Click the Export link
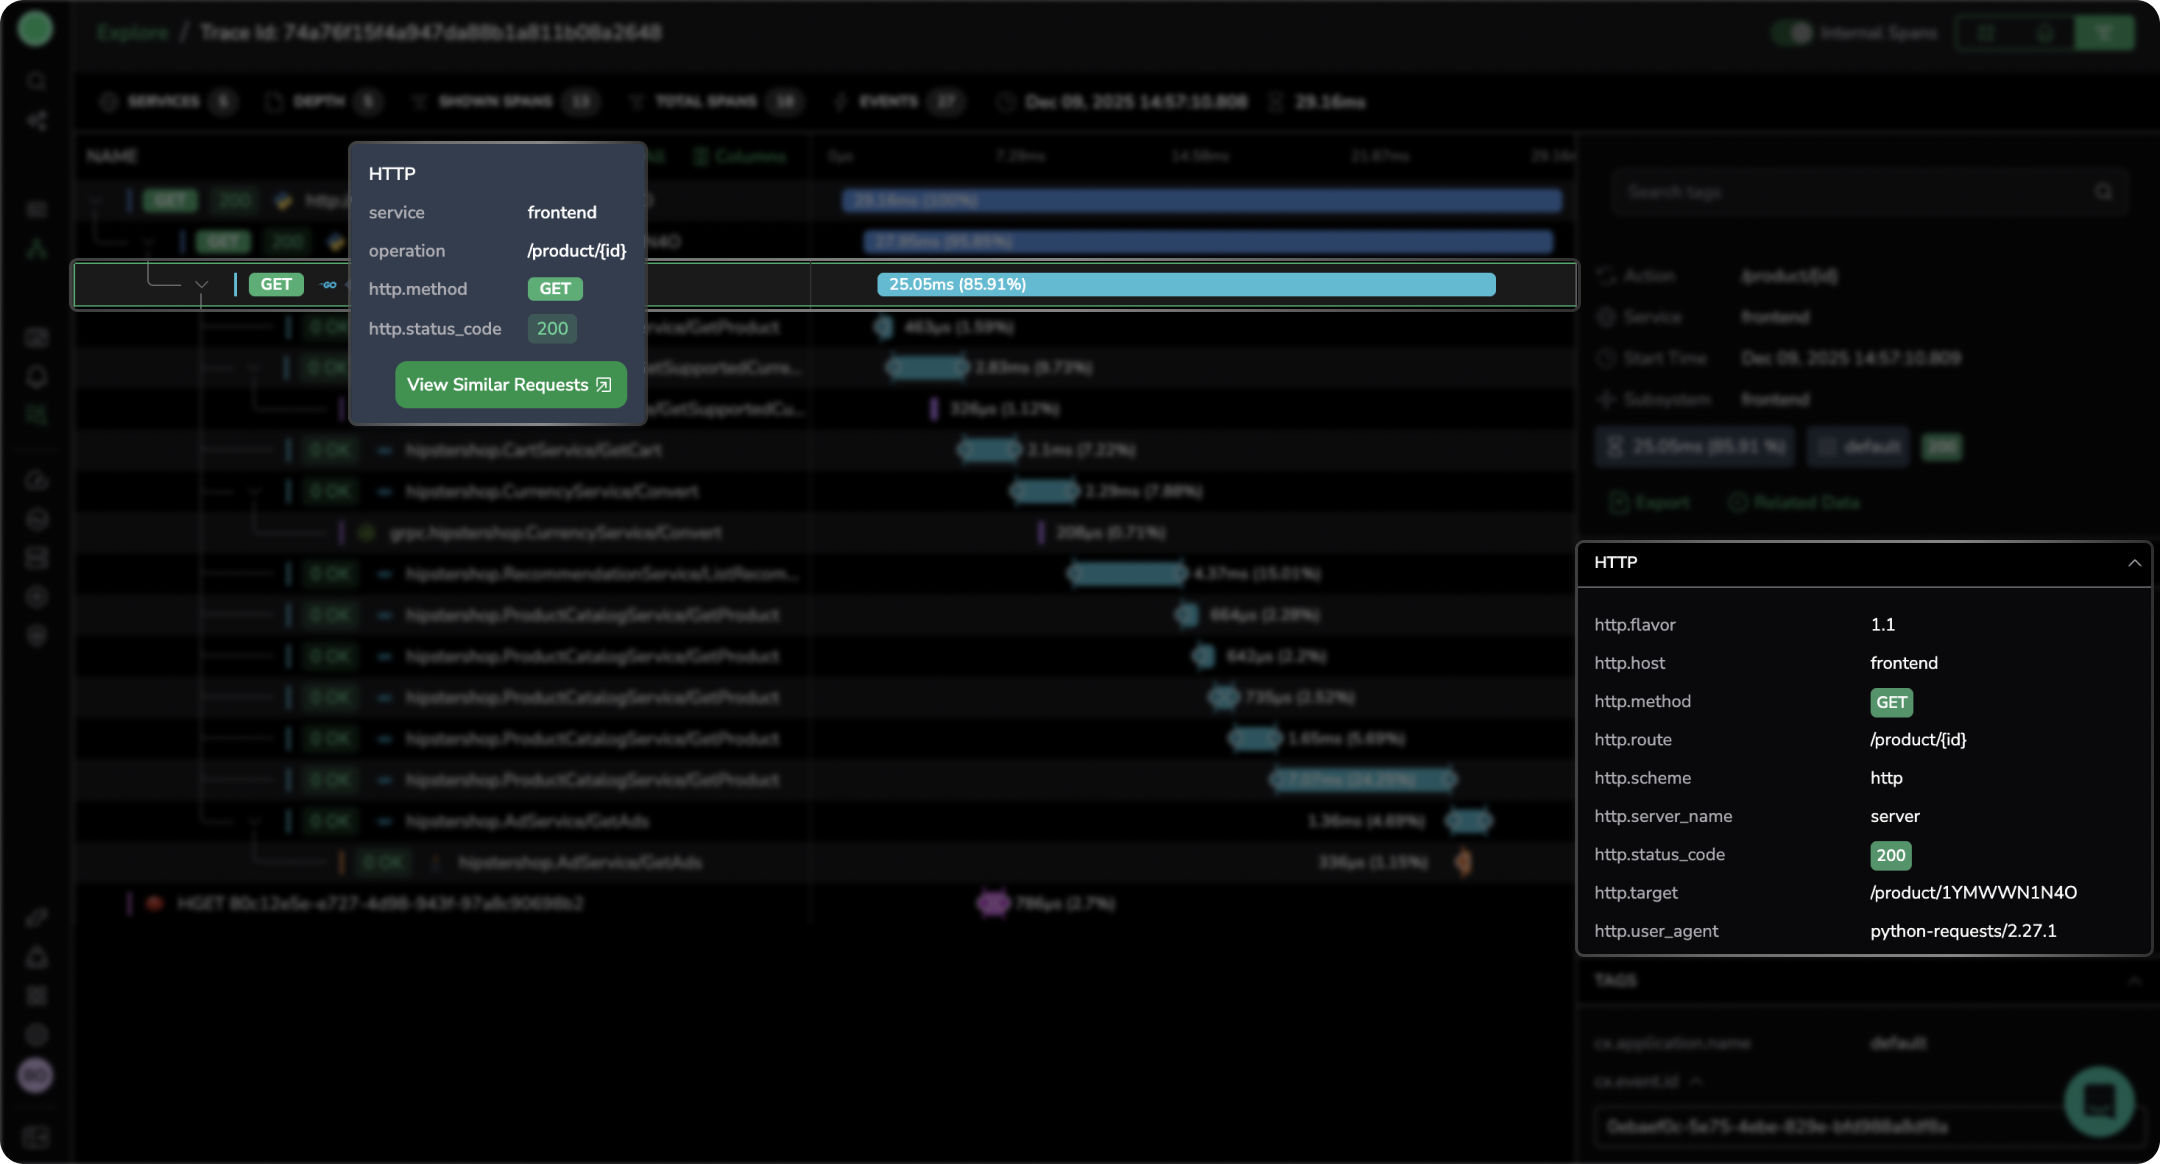 (x=1650, y=502)
